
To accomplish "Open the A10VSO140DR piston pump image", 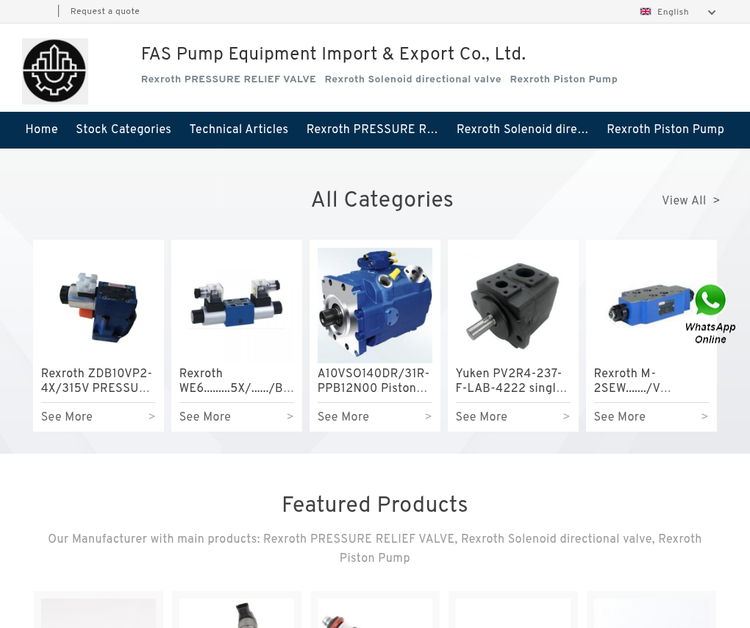I will click(x=375, y=306).
